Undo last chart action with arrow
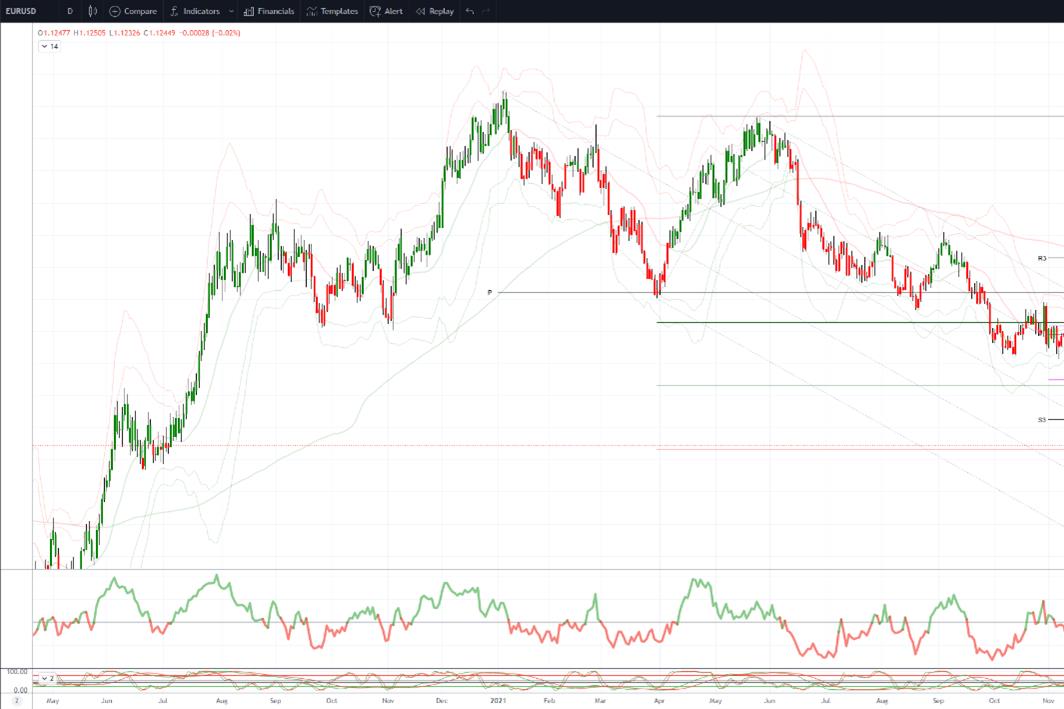1064x709 pixels. (x=470, y=11)
